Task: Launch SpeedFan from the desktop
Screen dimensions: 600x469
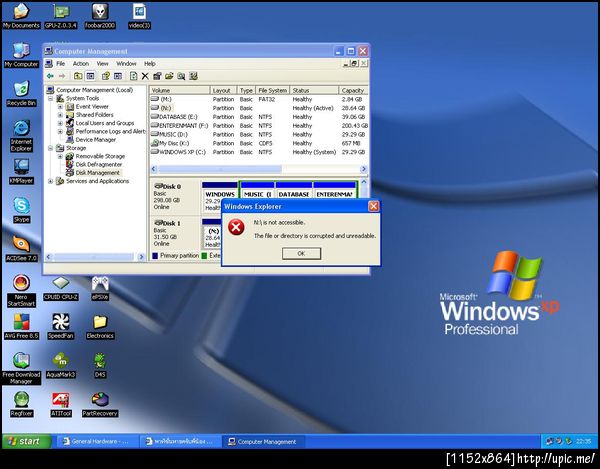Action: pos(61,326)
